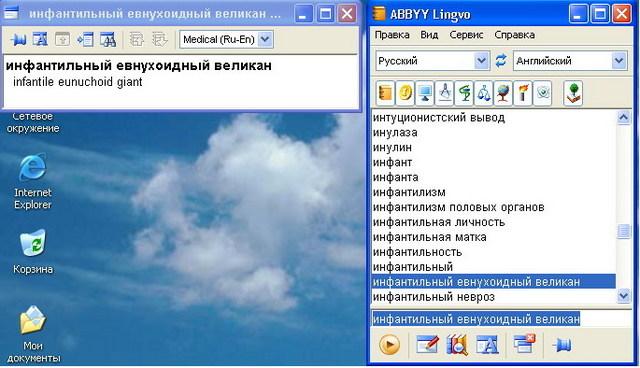Swap translation direction with the blue arrows button
Viewport: 640px width, 368px height.
(x=501, y=61)
